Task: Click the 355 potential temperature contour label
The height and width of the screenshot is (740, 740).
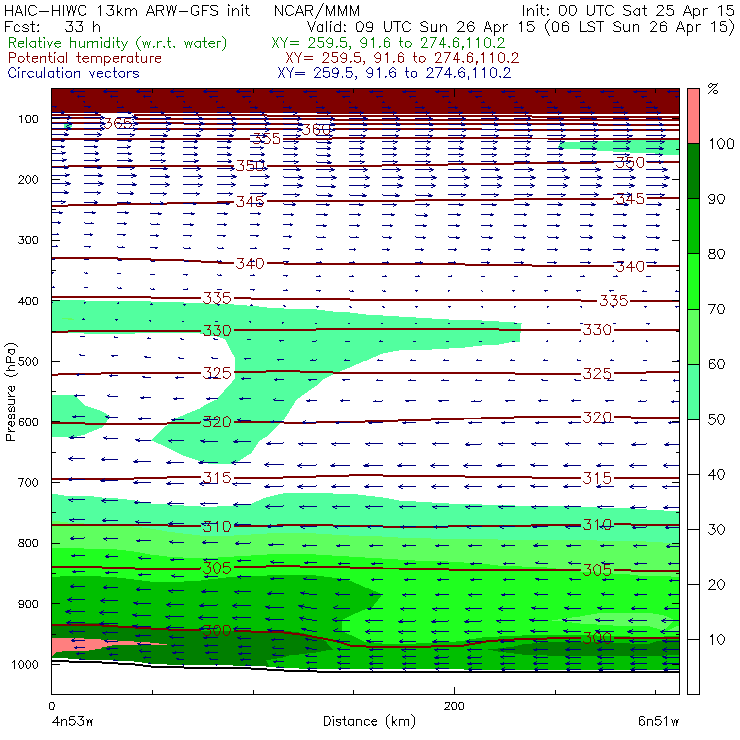Action: click(x=266, y=139)
